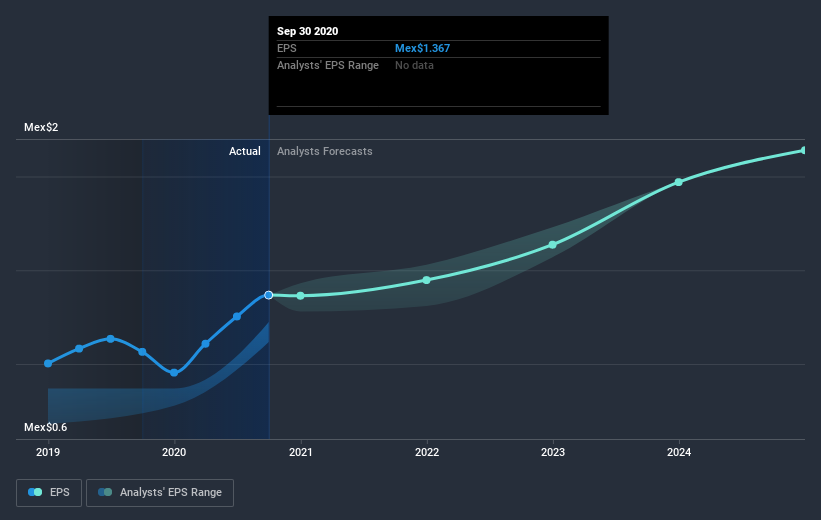Click the 2020 x-axis label
821x520 pixels.
(x=174, y=452)
